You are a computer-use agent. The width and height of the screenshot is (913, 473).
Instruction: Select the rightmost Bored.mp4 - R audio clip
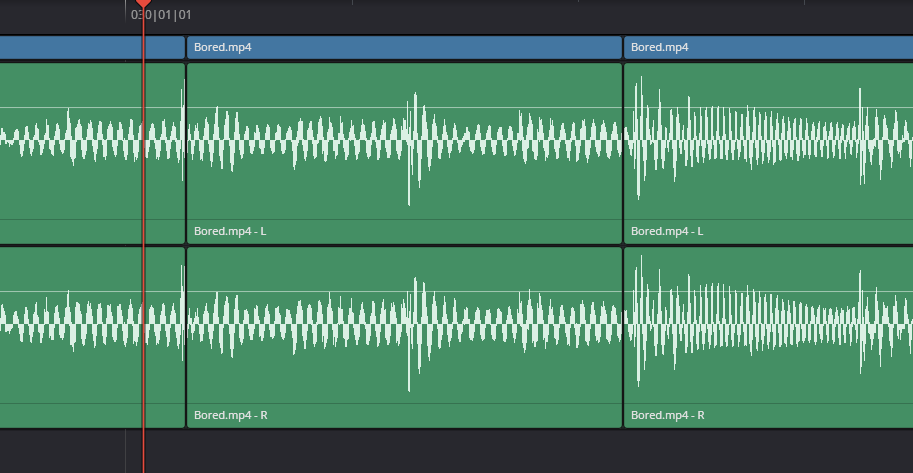769,337
